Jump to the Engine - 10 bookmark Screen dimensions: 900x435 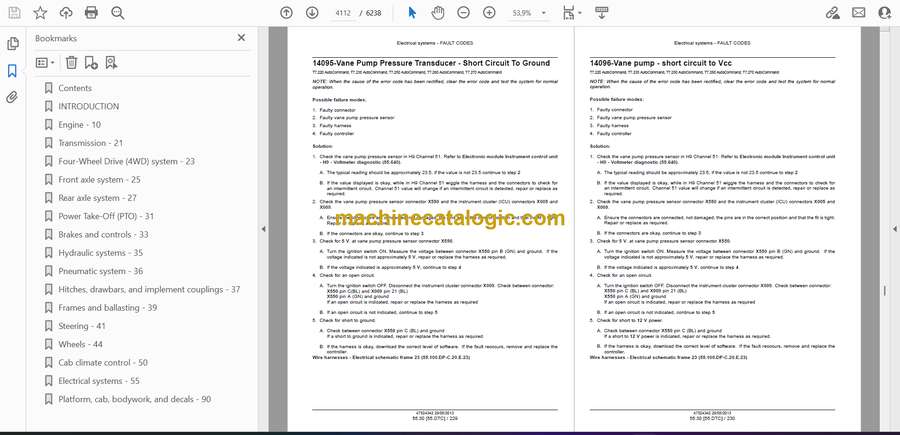coord(79,125)
